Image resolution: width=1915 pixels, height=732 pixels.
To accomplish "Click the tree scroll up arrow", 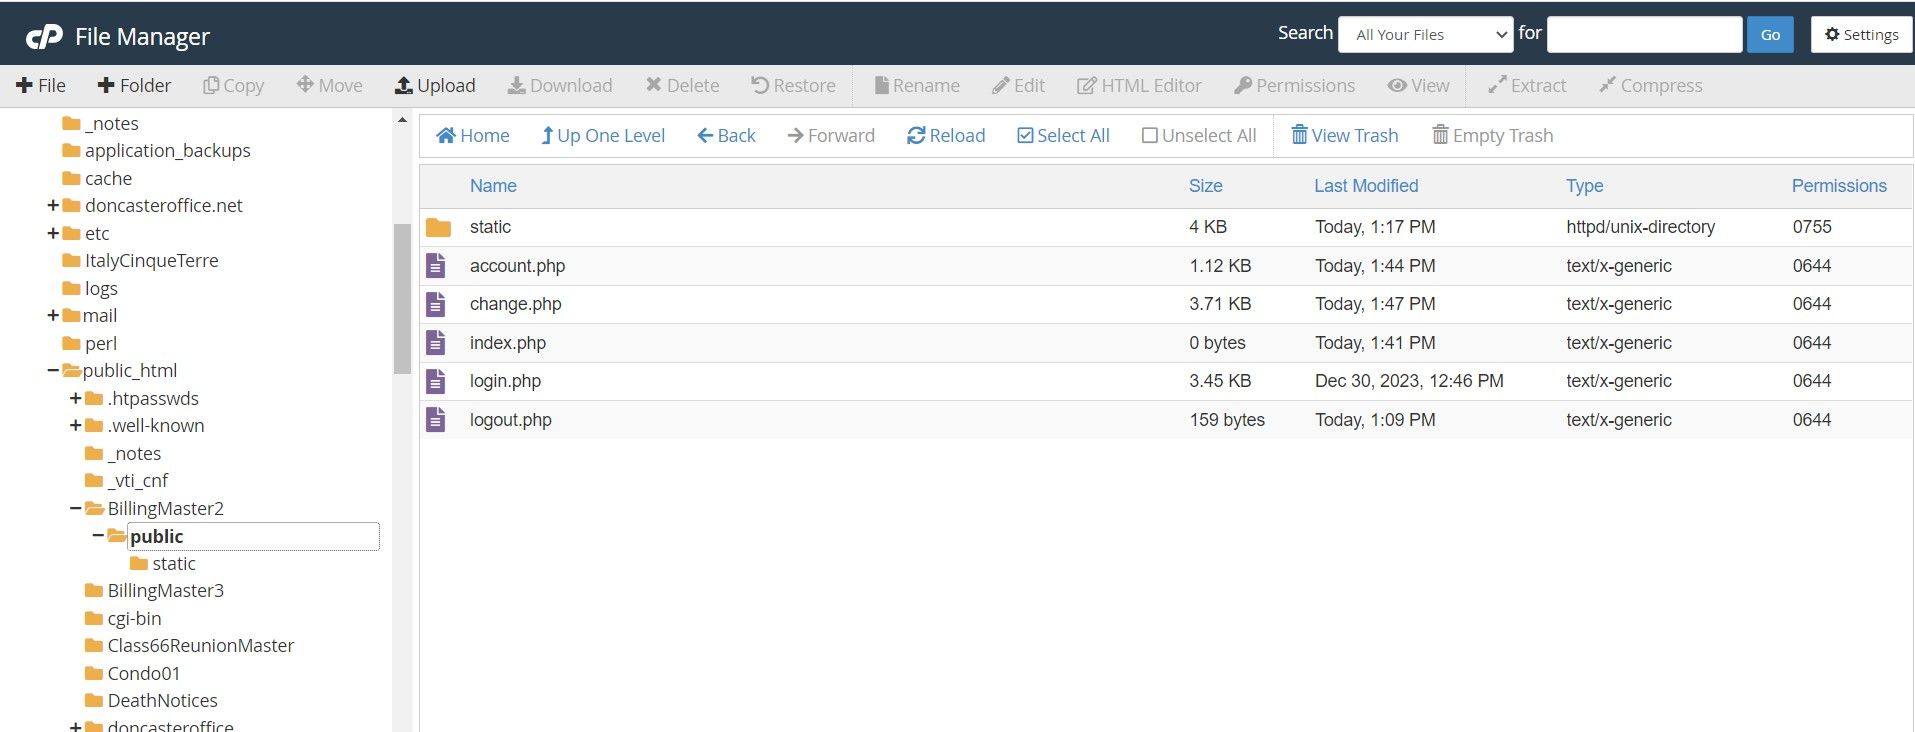I will tap(402, 120).
